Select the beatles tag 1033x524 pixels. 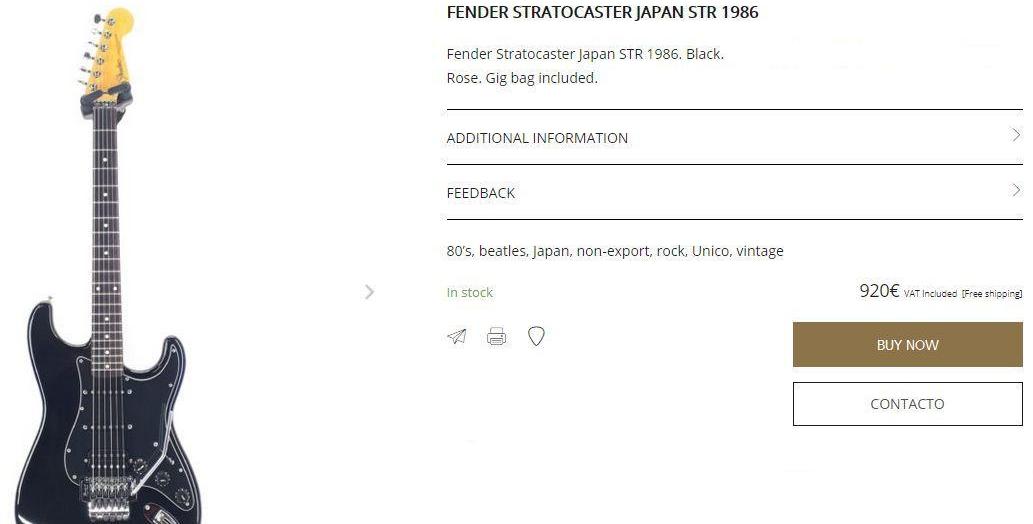502,251
